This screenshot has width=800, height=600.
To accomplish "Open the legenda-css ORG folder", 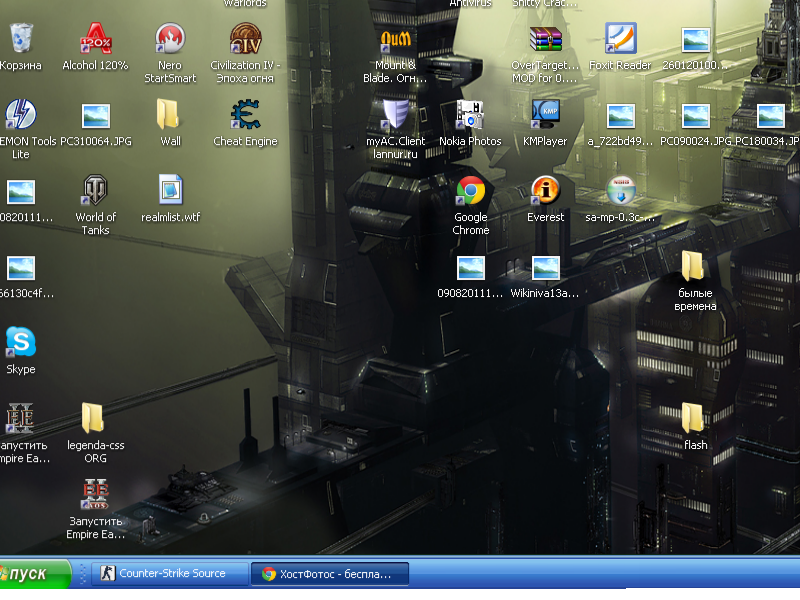I will pyautogui.click(x=93, y=418).
